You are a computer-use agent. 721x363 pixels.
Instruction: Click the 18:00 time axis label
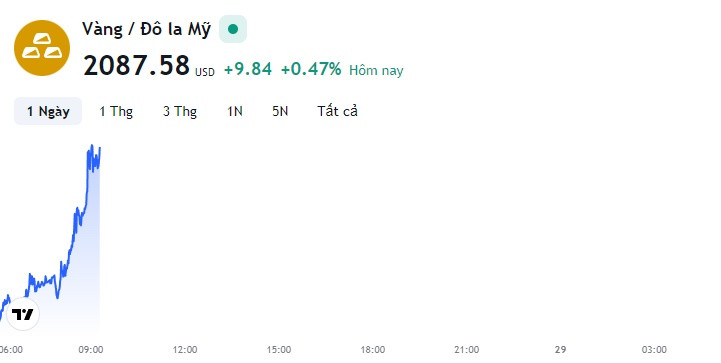point(372,350)
